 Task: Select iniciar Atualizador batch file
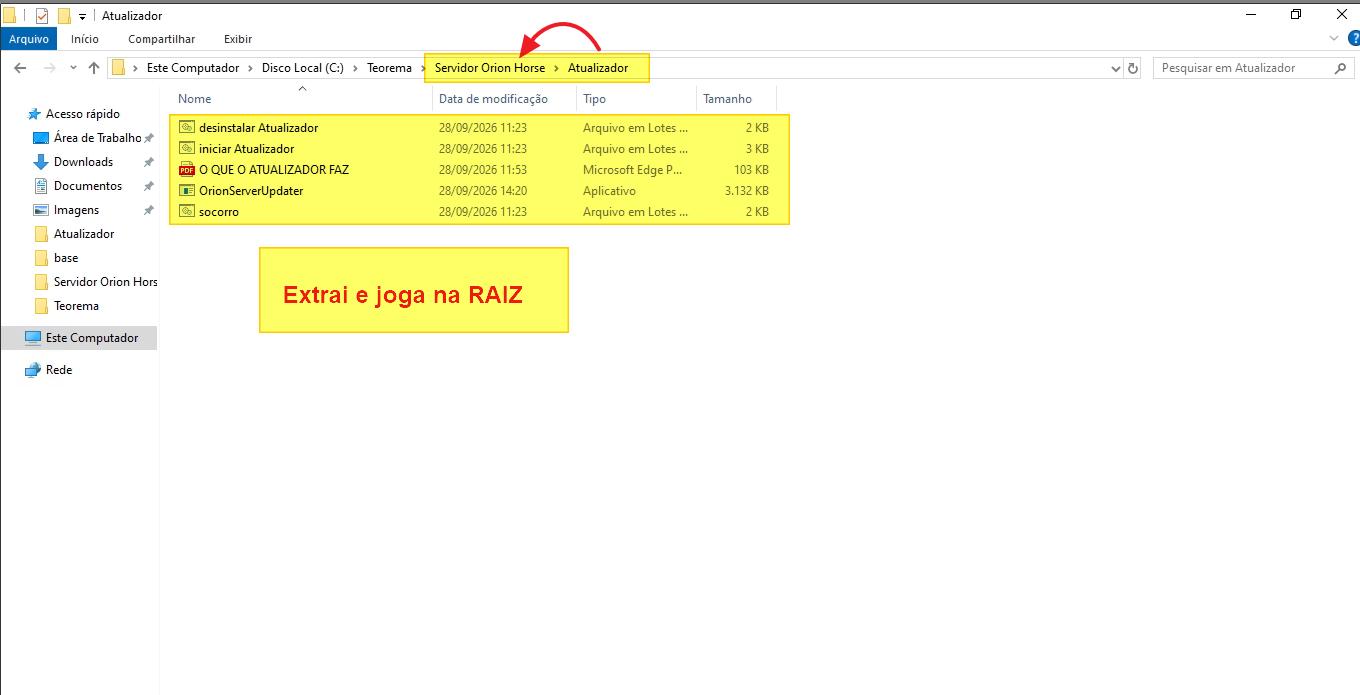tap(246, 149)
